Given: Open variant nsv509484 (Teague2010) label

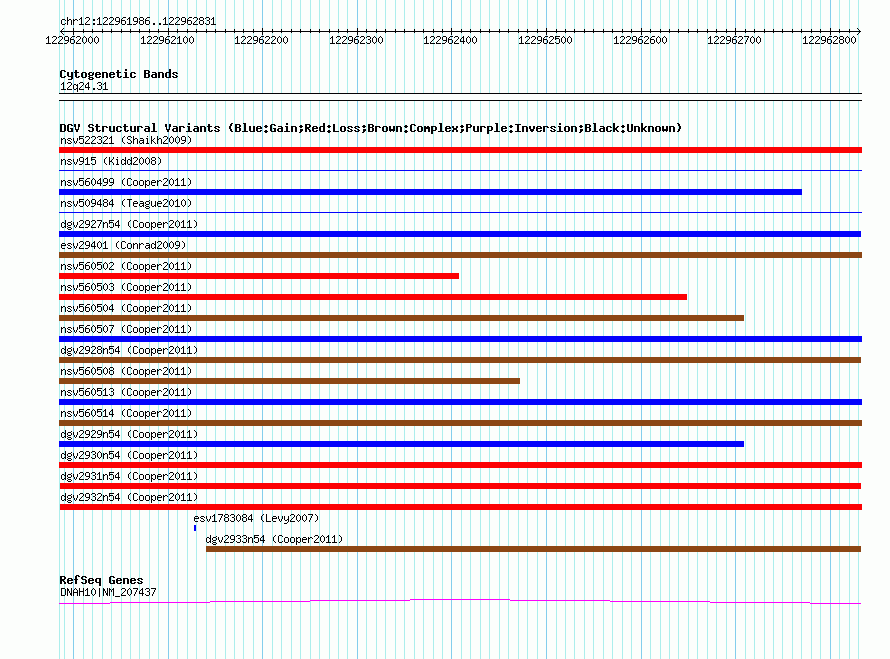Looking at the screenshot, I should [126, 203].
